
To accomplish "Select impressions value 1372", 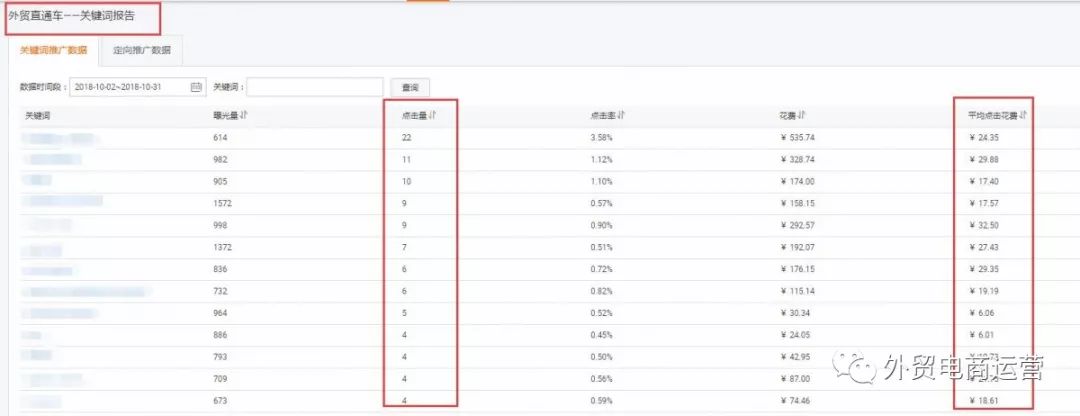I will tap(222, 247).
